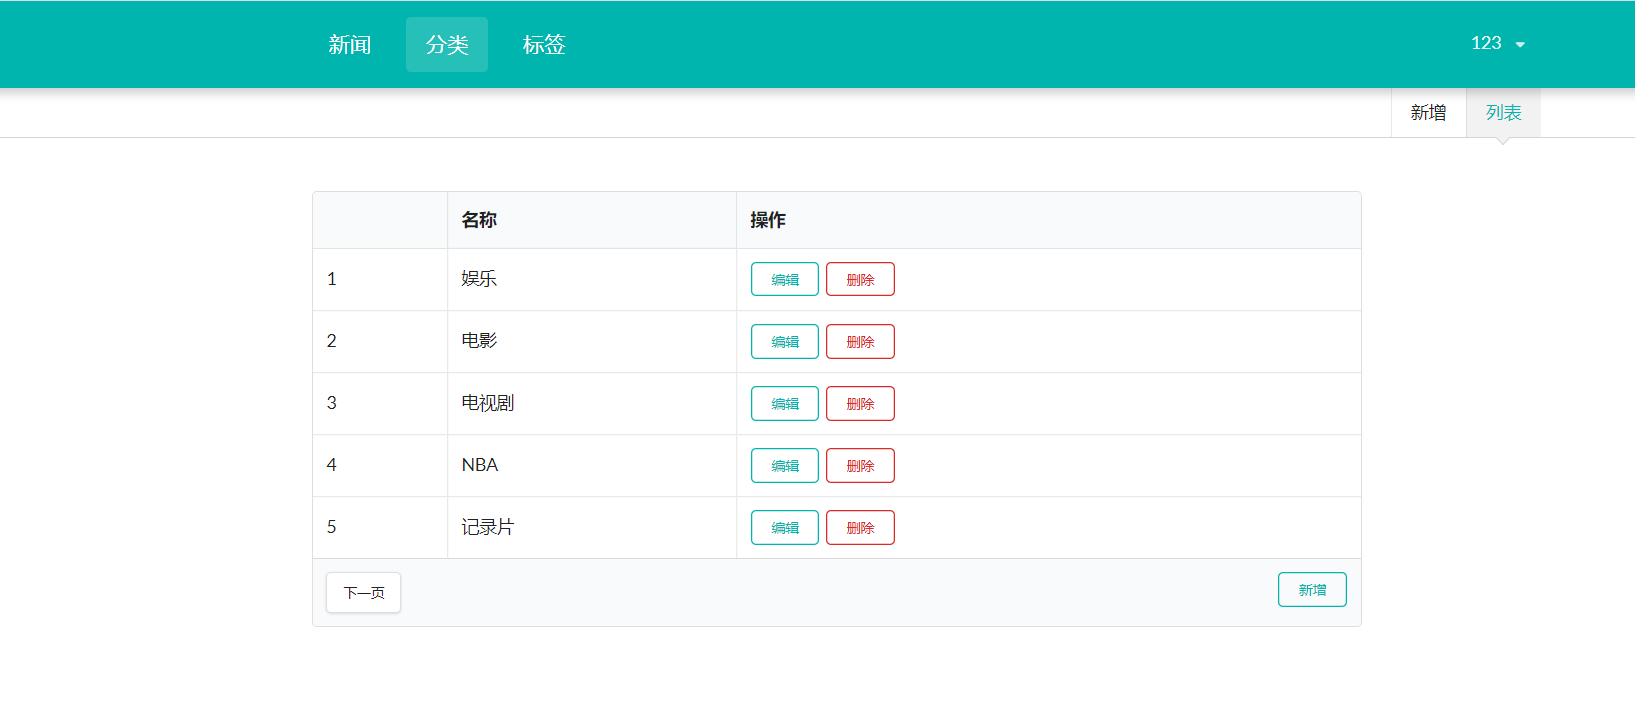
Task: Click the 新增 button in table footer
Action: (1312, 589)
